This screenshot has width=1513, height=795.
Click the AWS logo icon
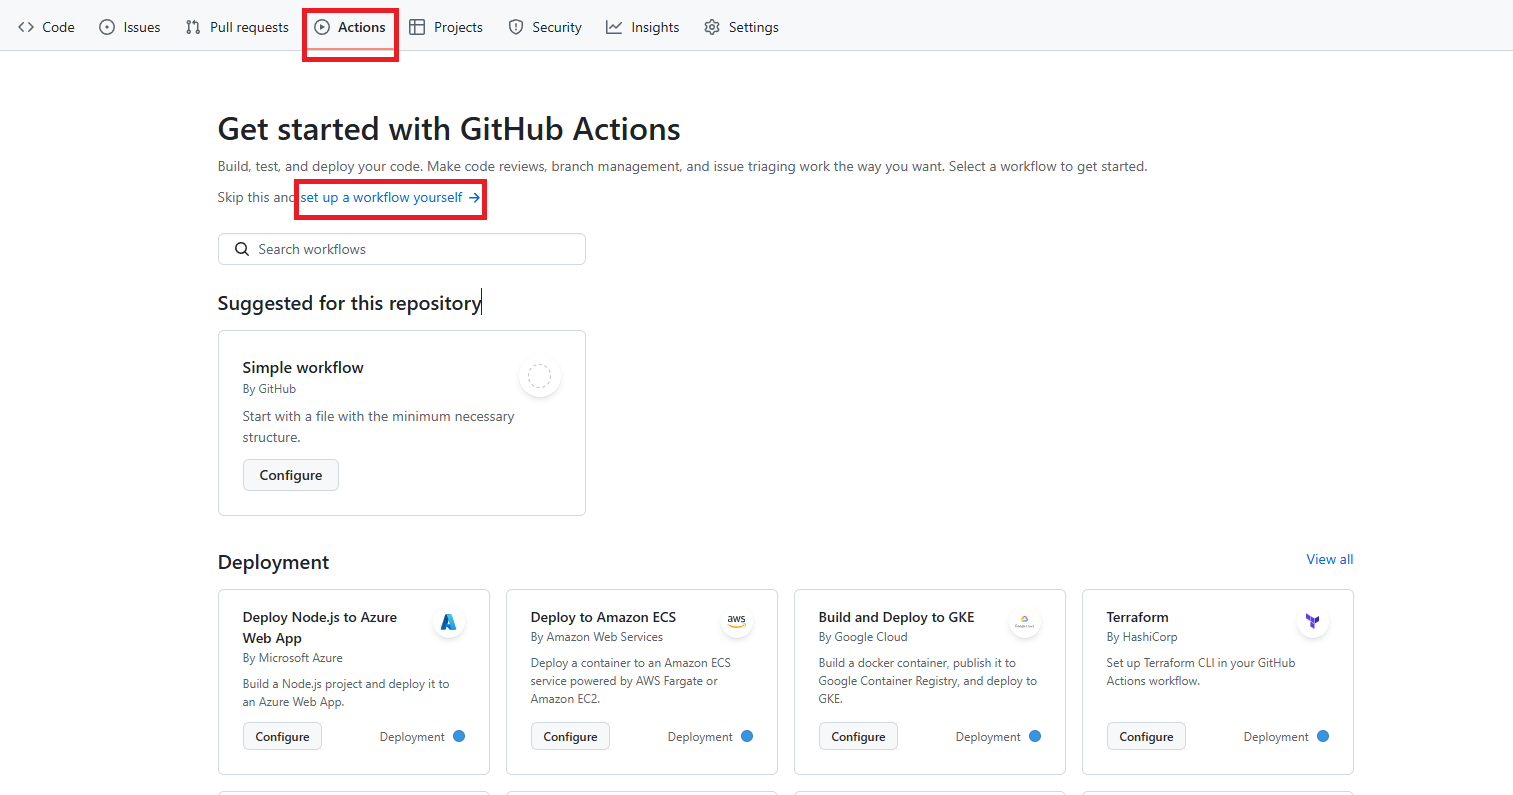point(737,622)
